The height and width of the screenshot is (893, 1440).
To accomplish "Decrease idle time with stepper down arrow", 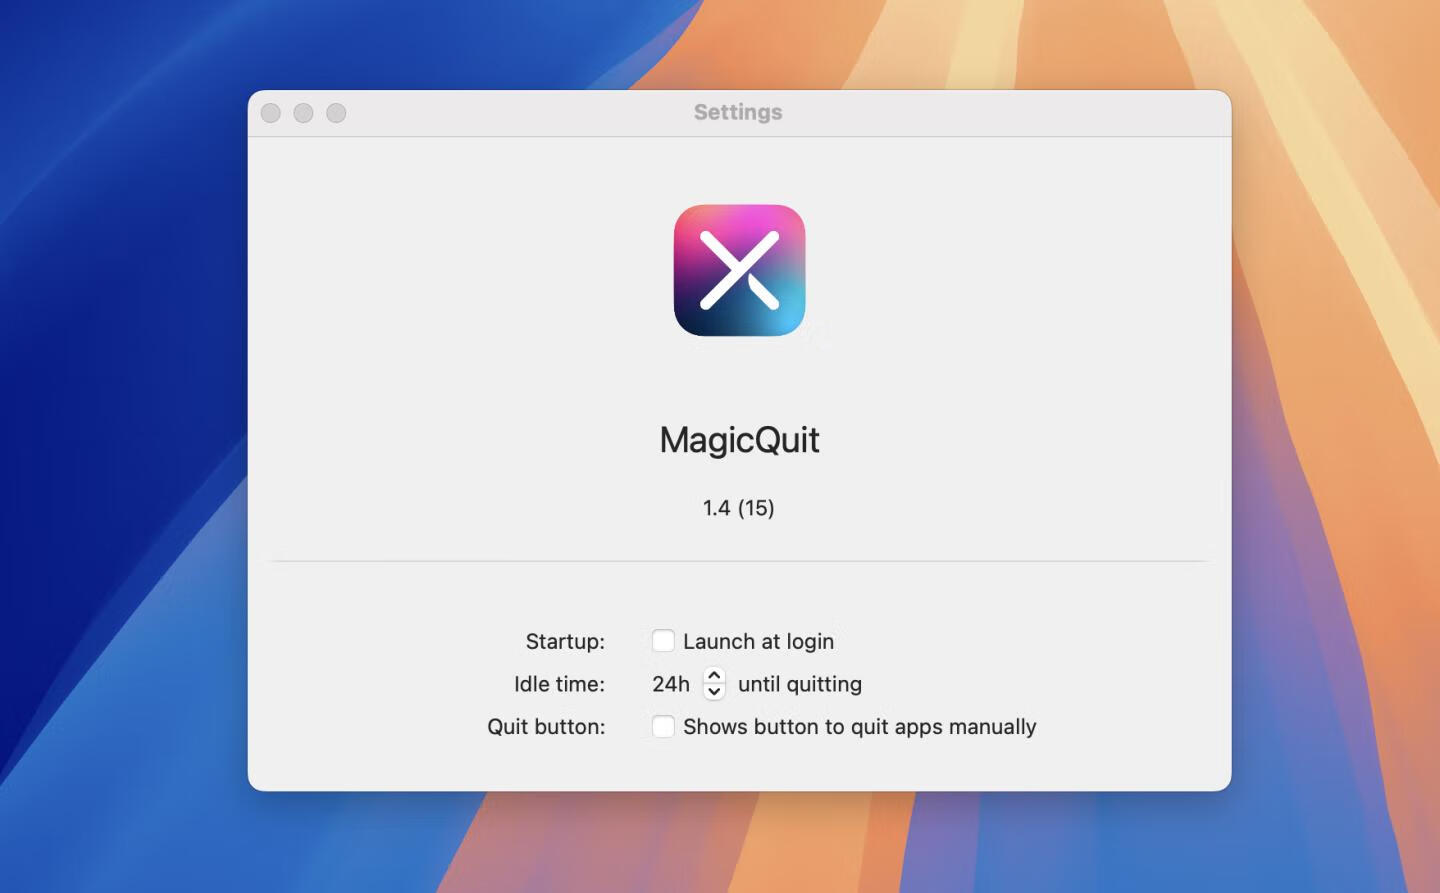I will click(x=714, y=692).
